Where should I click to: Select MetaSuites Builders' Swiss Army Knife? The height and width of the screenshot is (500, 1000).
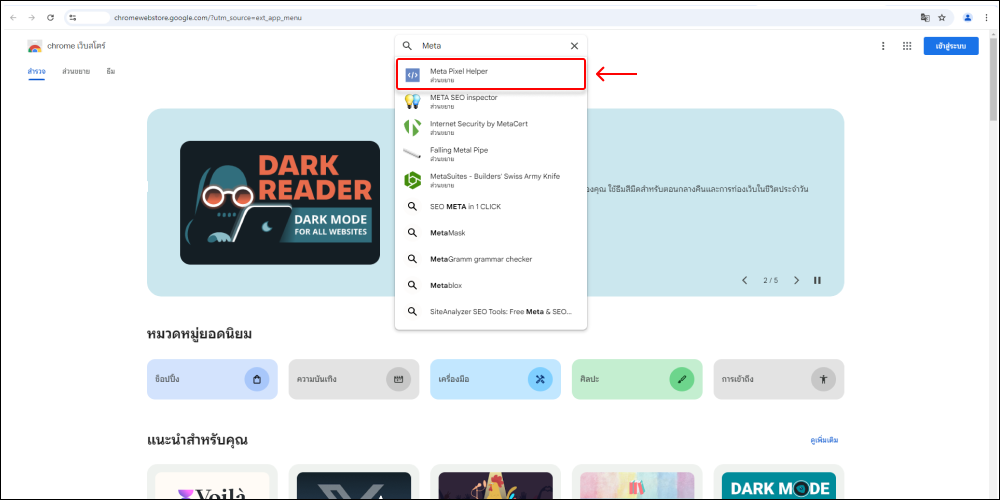click(490, 180)
